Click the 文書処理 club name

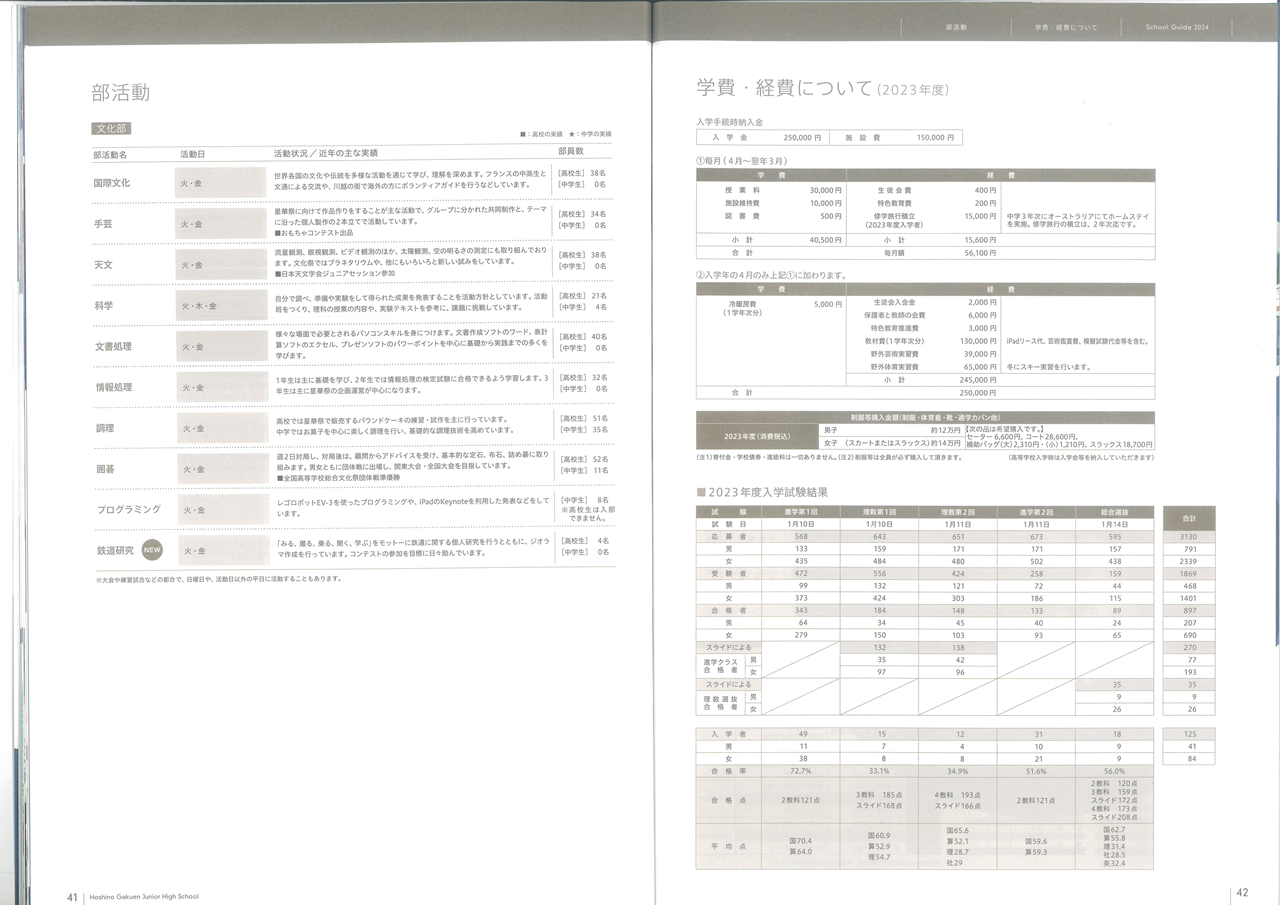click(112, 346)
